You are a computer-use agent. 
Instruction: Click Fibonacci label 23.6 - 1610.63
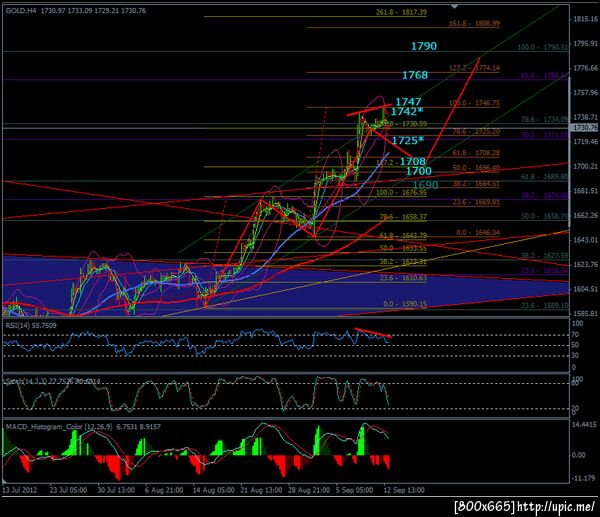tap(403, 278)
